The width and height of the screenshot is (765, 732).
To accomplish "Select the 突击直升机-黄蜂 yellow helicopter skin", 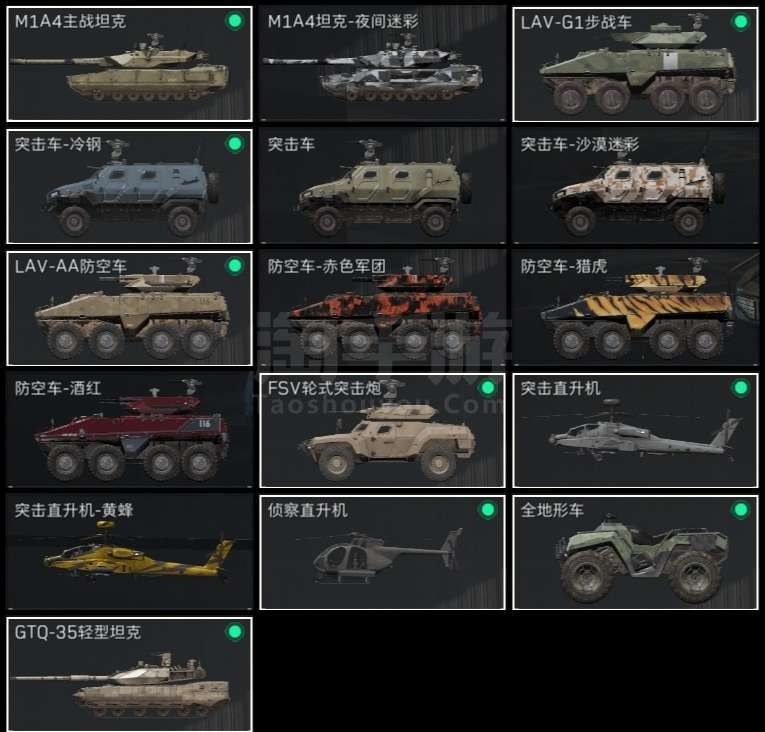I will 129,552.
